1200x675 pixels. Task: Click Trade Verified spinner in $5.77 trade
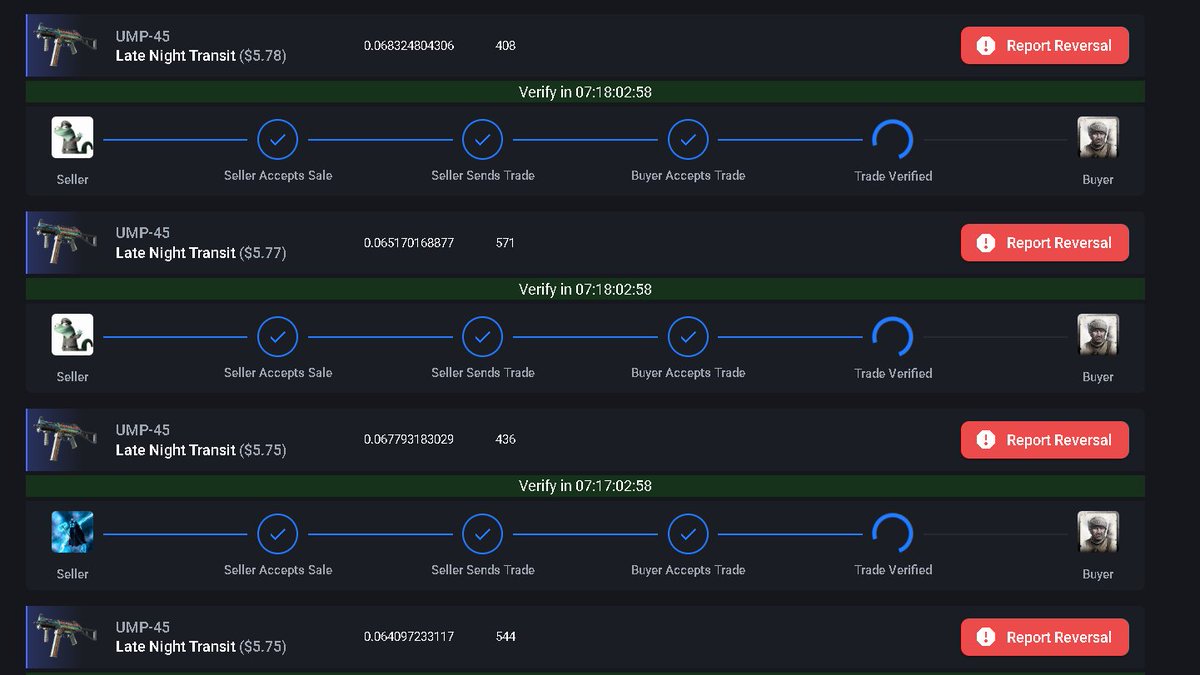[x=893, y=337]
